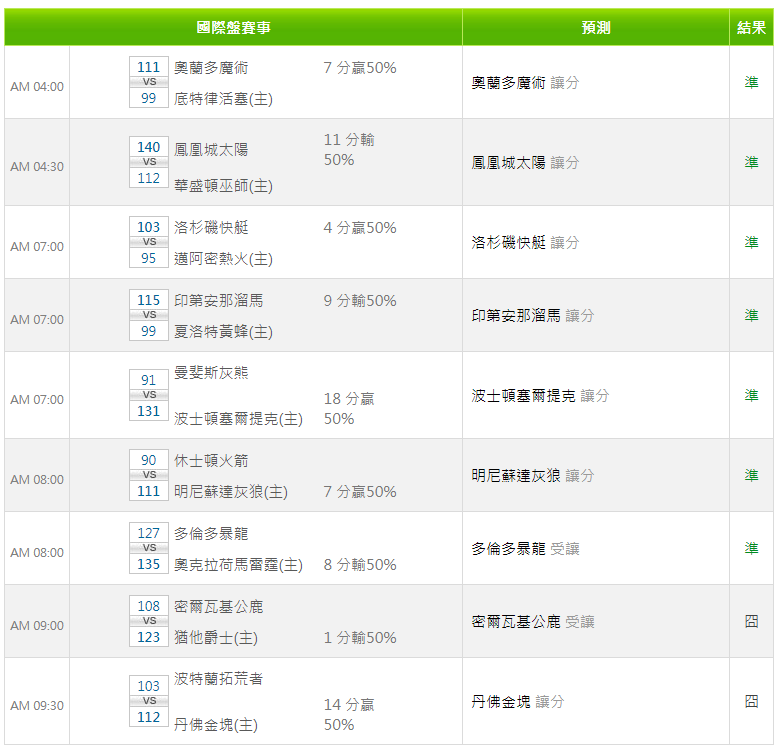781x748 pixels.
Task: Click the 9 分輸50% handicap text
Action: pos(360,300)
